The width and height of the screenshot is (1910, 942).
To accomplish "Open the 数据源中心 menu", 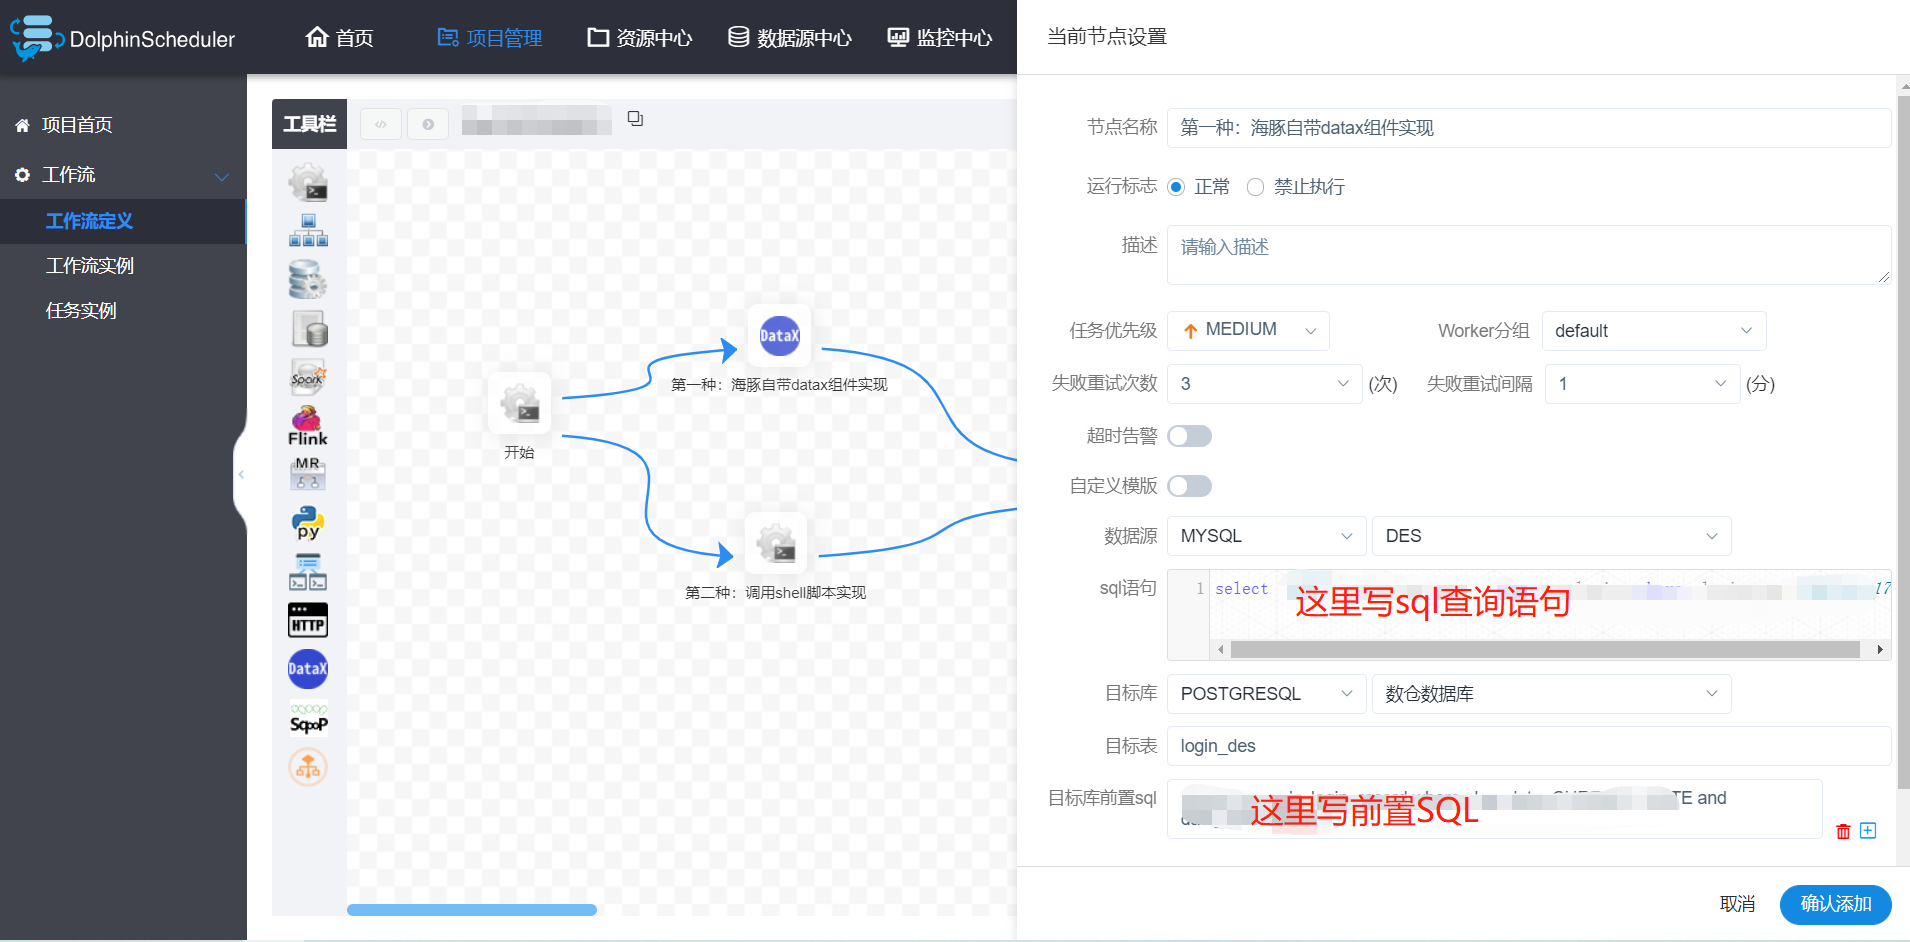I will pyautogui.click(x=789, y=37).
